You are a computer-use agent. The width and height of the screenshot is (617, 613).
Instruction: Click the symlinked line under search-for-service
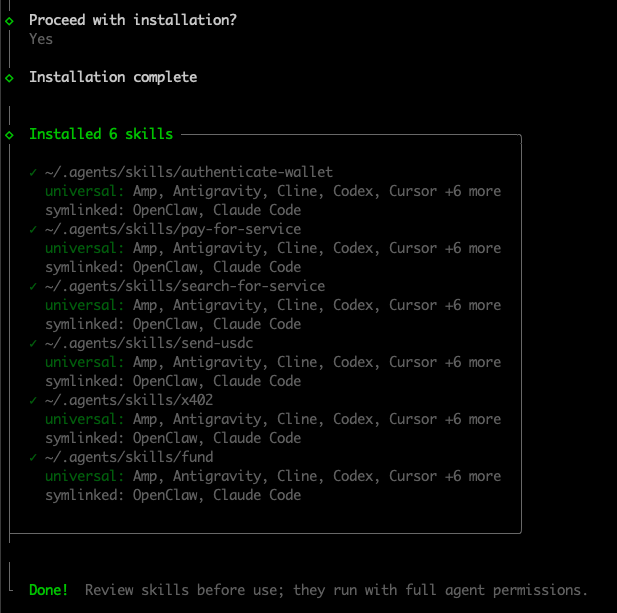[173, 324]
